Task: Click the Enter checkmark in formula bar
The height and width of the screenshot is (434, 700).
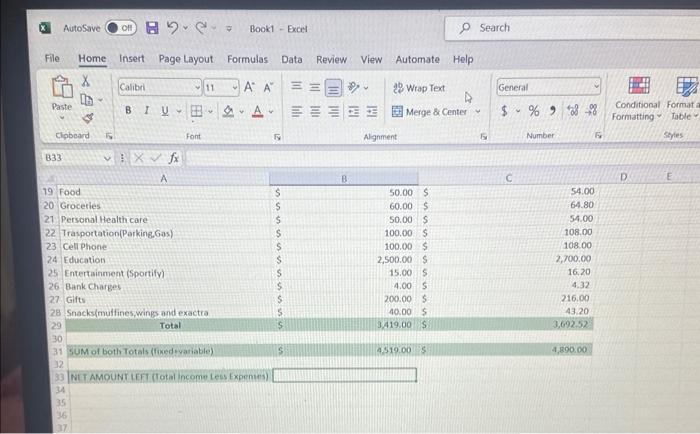Action: point(156,158)
